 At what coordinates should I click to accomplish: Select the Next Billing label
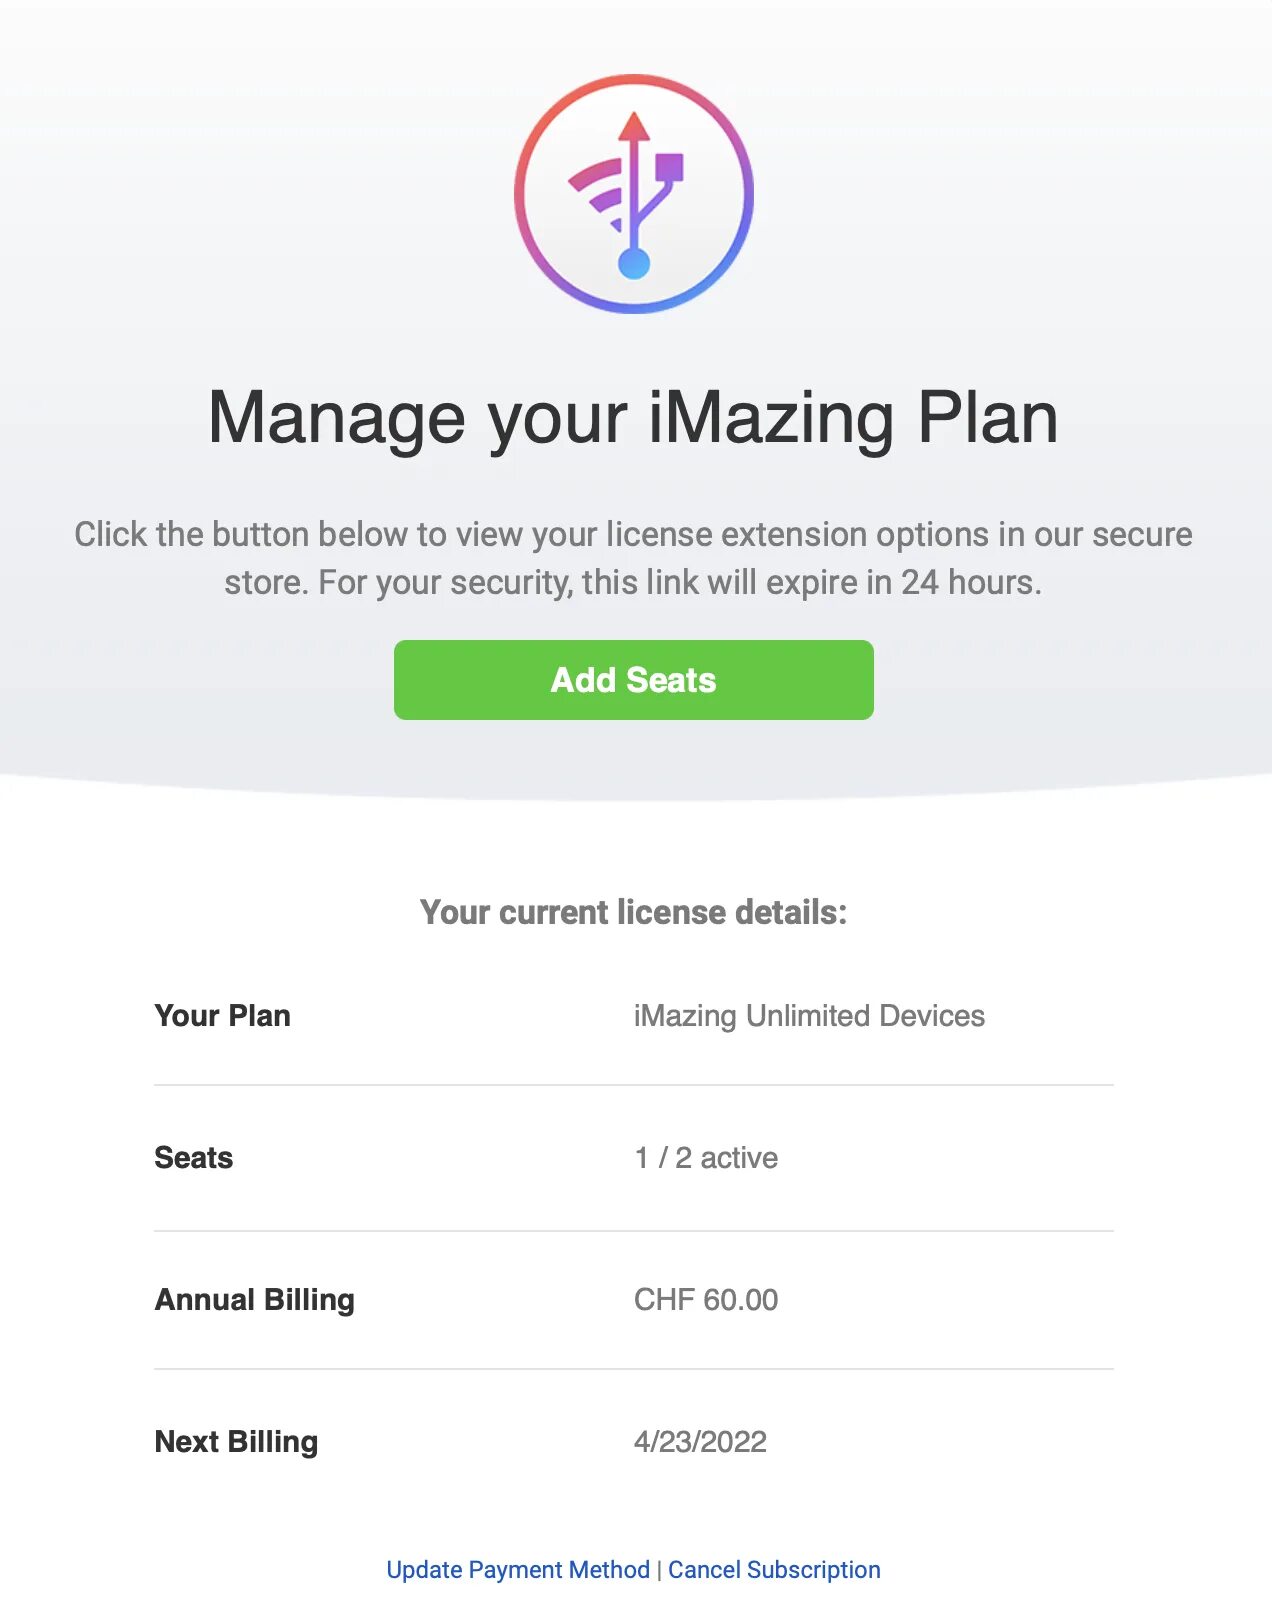(236, 1442)
